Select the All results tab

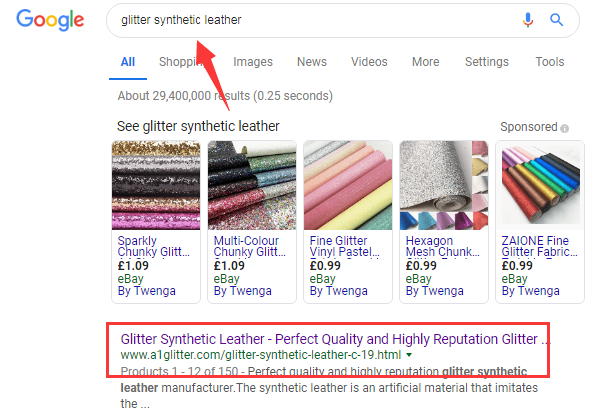point(128,62)
